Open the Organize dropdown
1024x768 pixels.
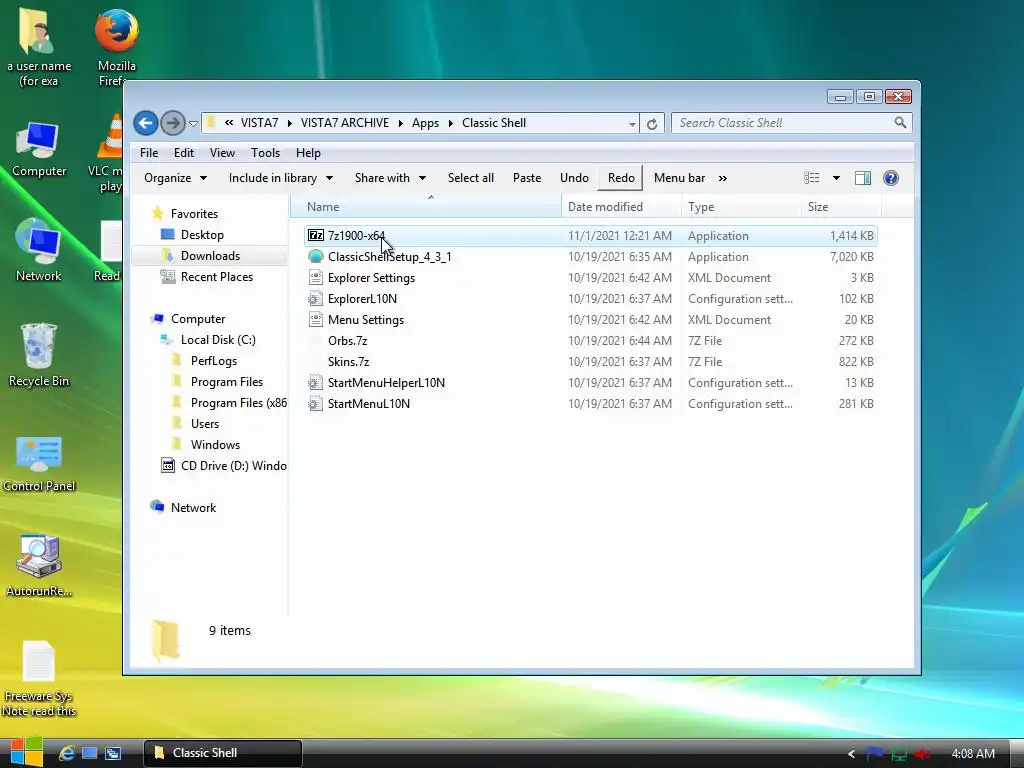(x=176, y=178)
